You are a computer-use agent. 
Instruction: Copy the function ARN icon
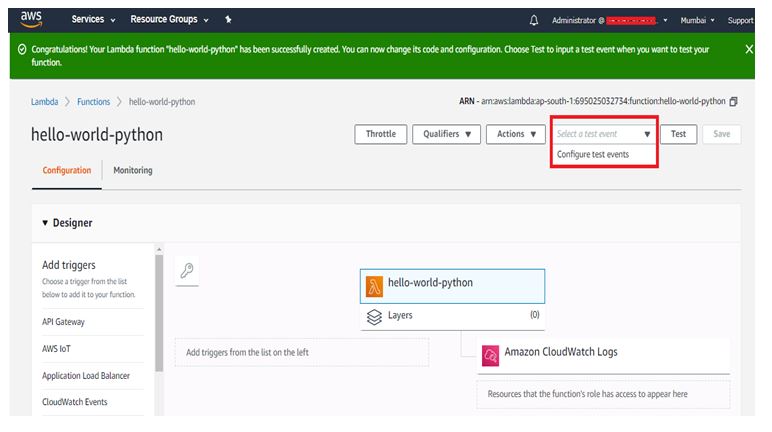[x=734, y=101]
